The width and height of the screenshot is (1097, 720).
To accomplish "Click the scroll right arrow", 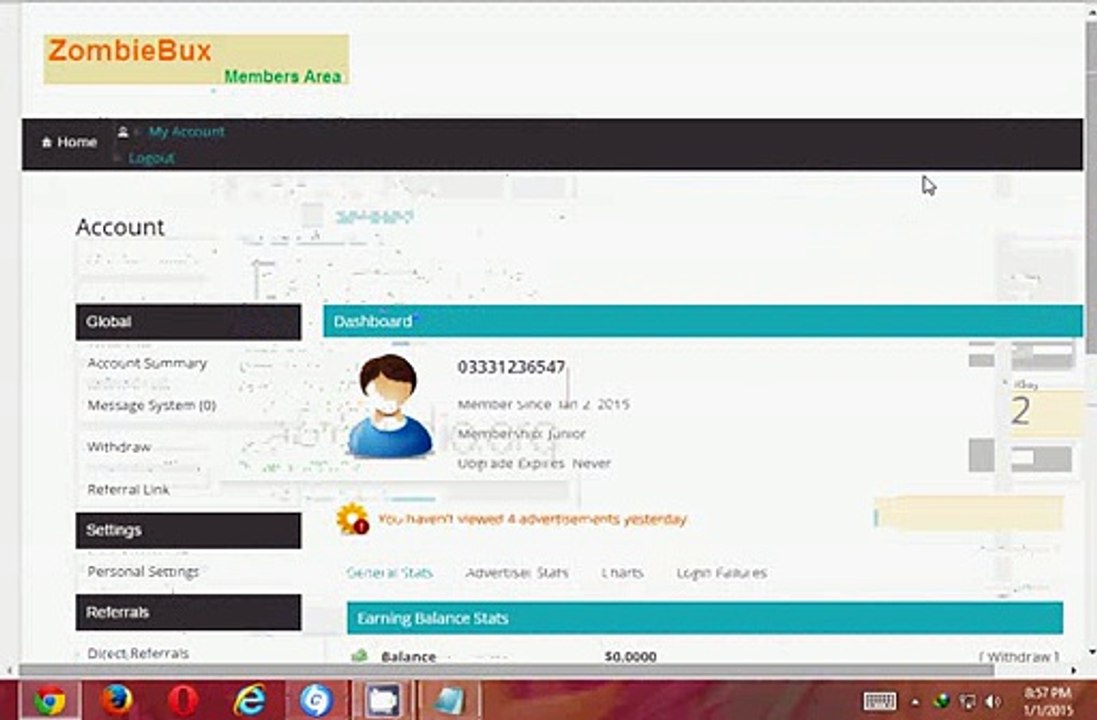I will [x=1074, y=671].
